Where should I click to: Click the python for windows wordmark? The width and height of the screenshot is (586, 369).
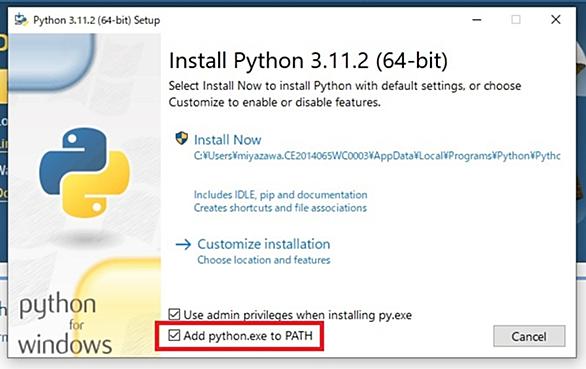point(65,325)
